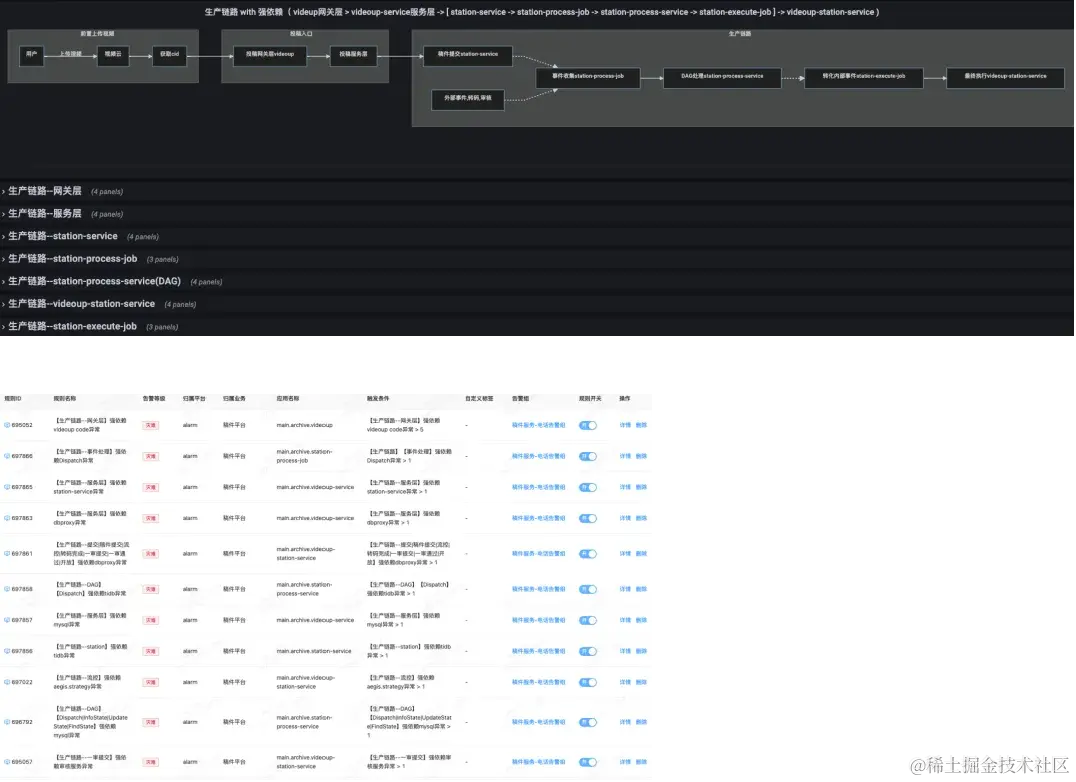This screenshot has width=1076, height=782.
Task: Select the videoup-station-service diagram node
Action: click(1005, 77)
